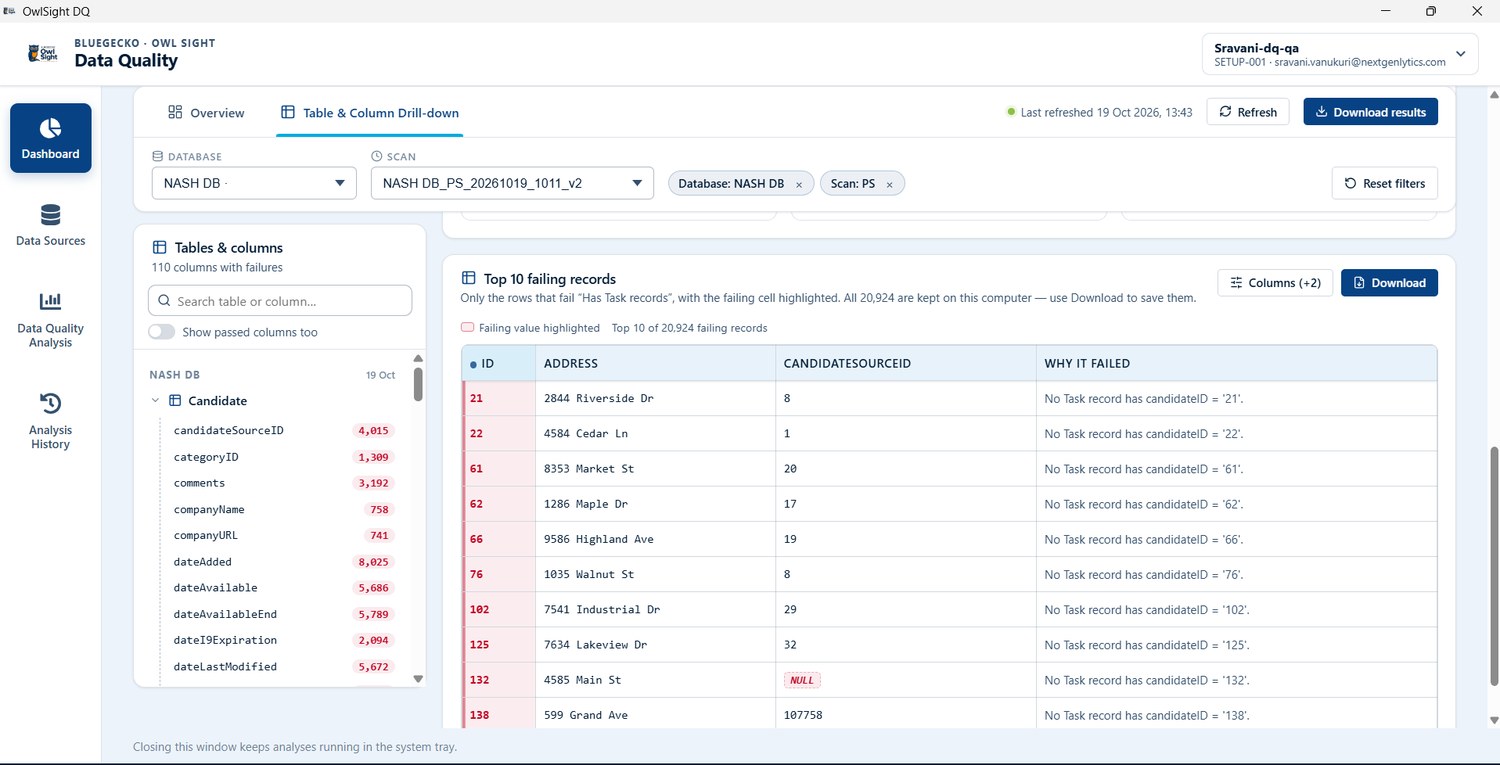This screenshot has height=765, width=1500.
Task: Click the NULL value in row 132
Action: click(x=802, y=680)
